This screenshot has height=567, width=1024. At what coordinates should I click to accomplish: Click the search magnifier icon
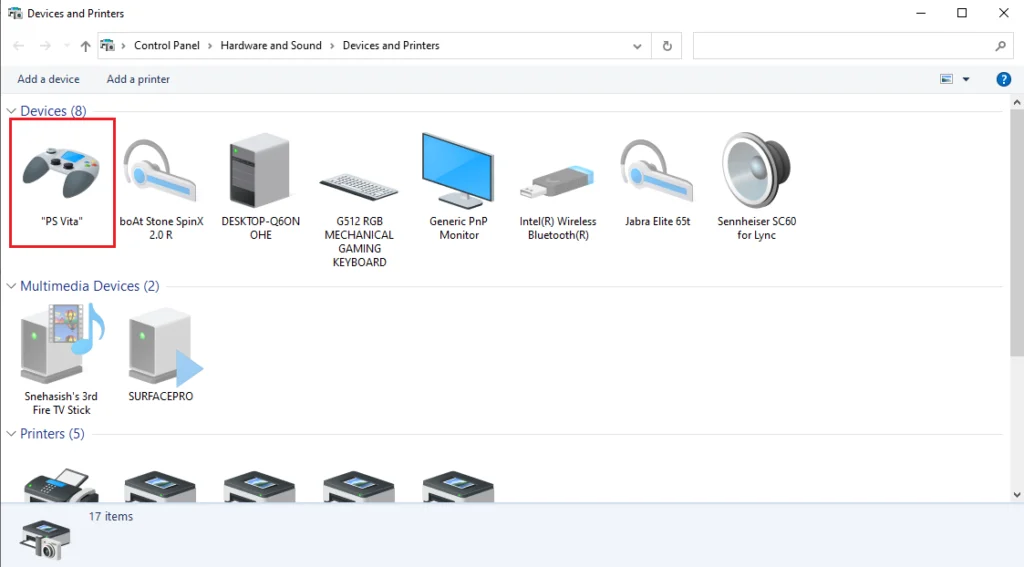(x=1000, y=46)
